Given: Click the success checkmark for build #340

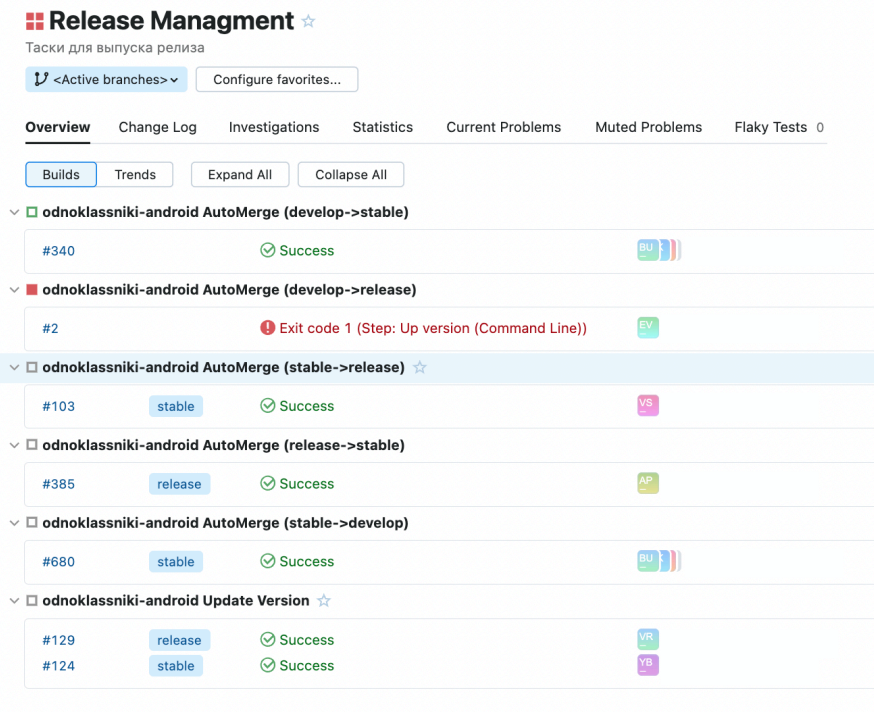Looking at the screenshot, I should pyautogui.click(x=267, y=251).
